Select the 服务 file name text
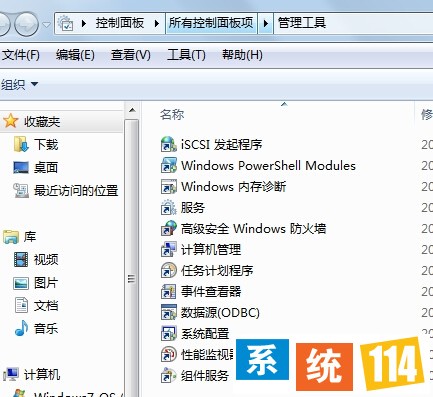The image size is (433, 397). (193, 208)
